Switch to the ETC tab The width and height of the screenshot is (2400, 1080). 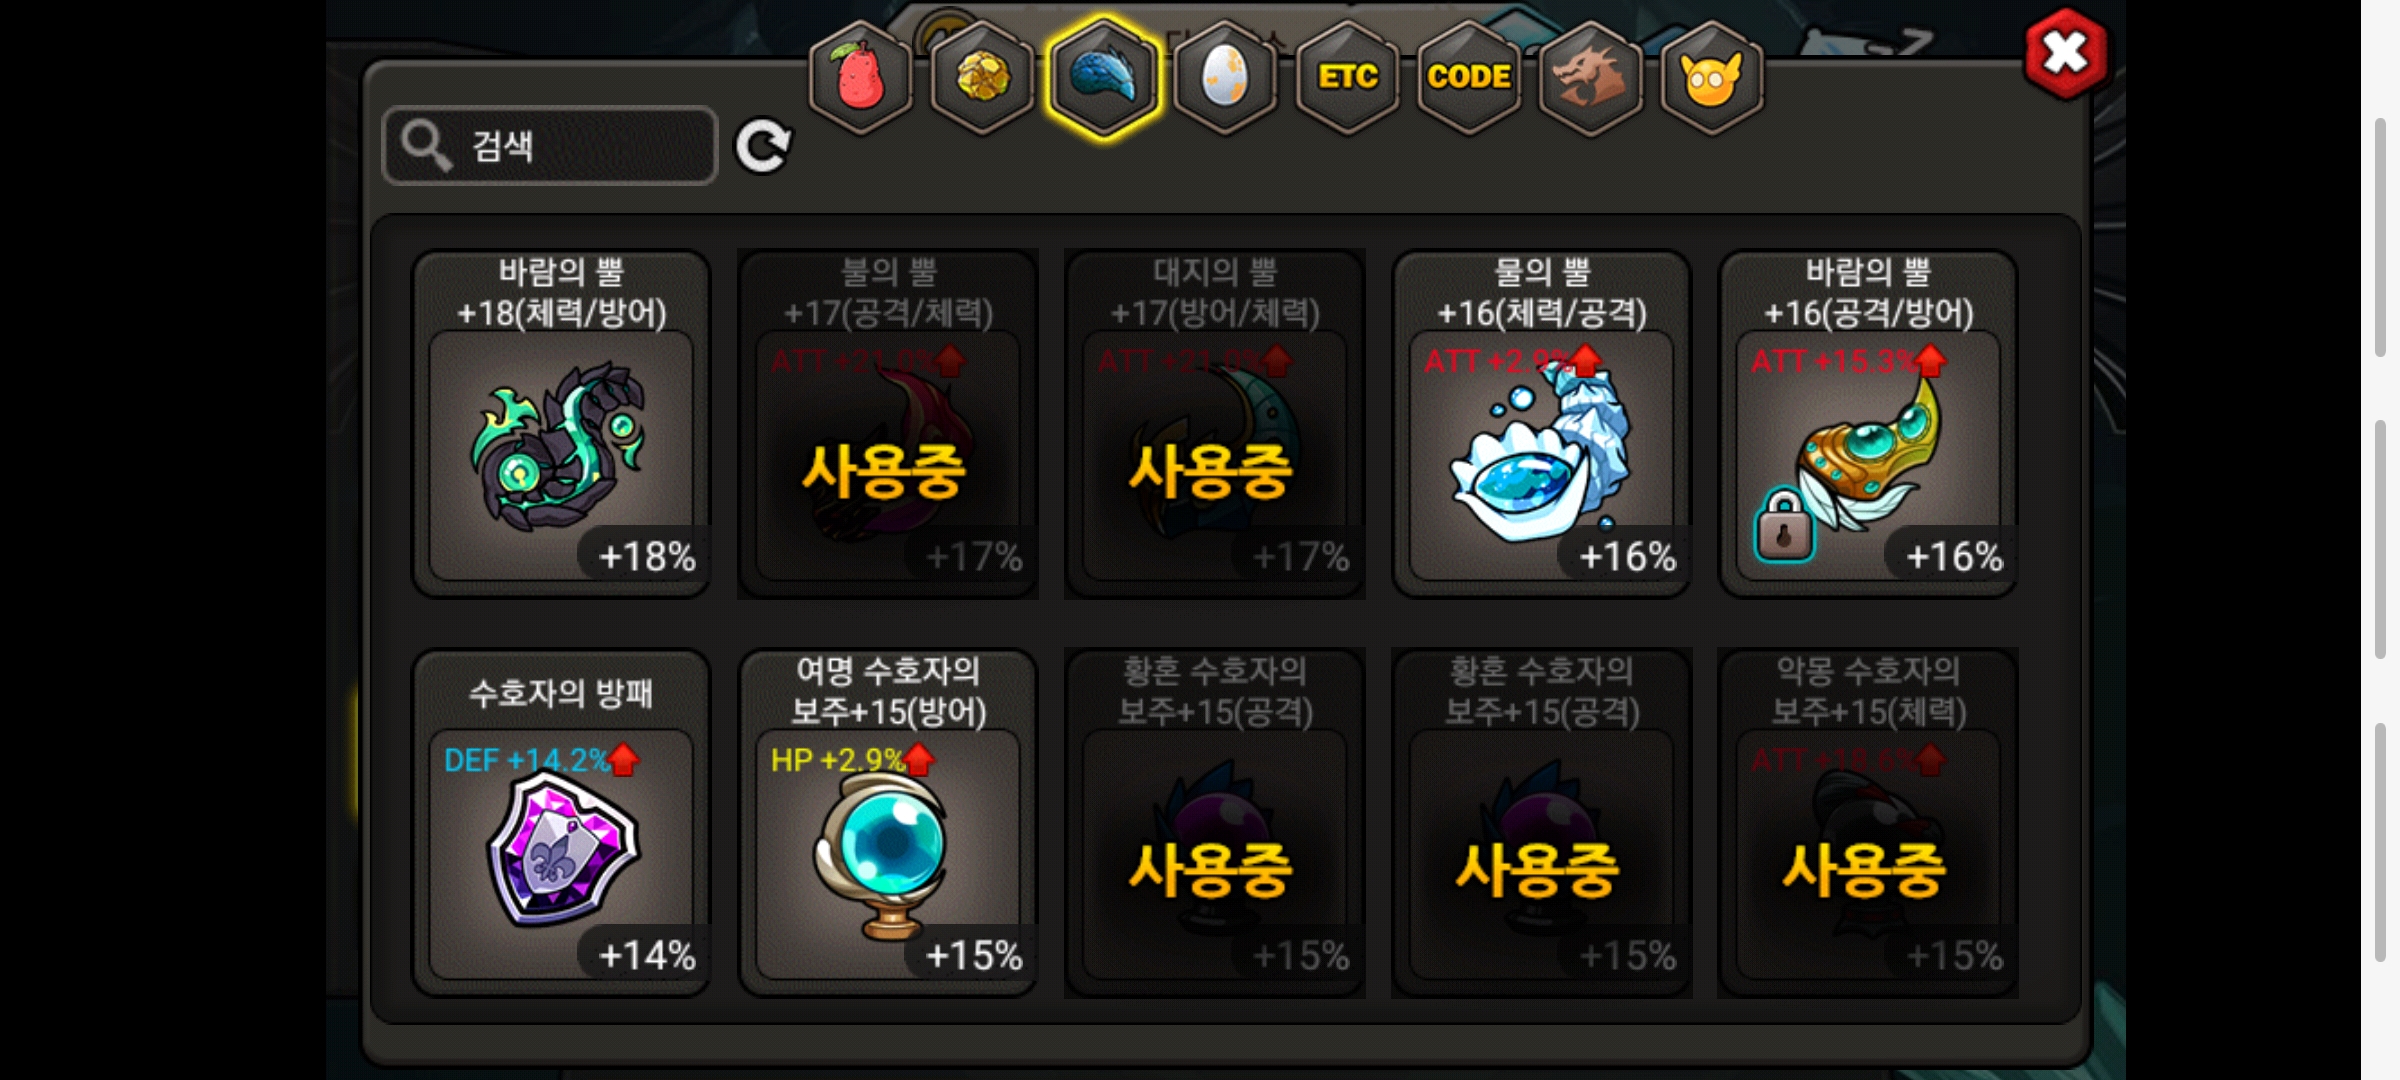point(1347,77)
